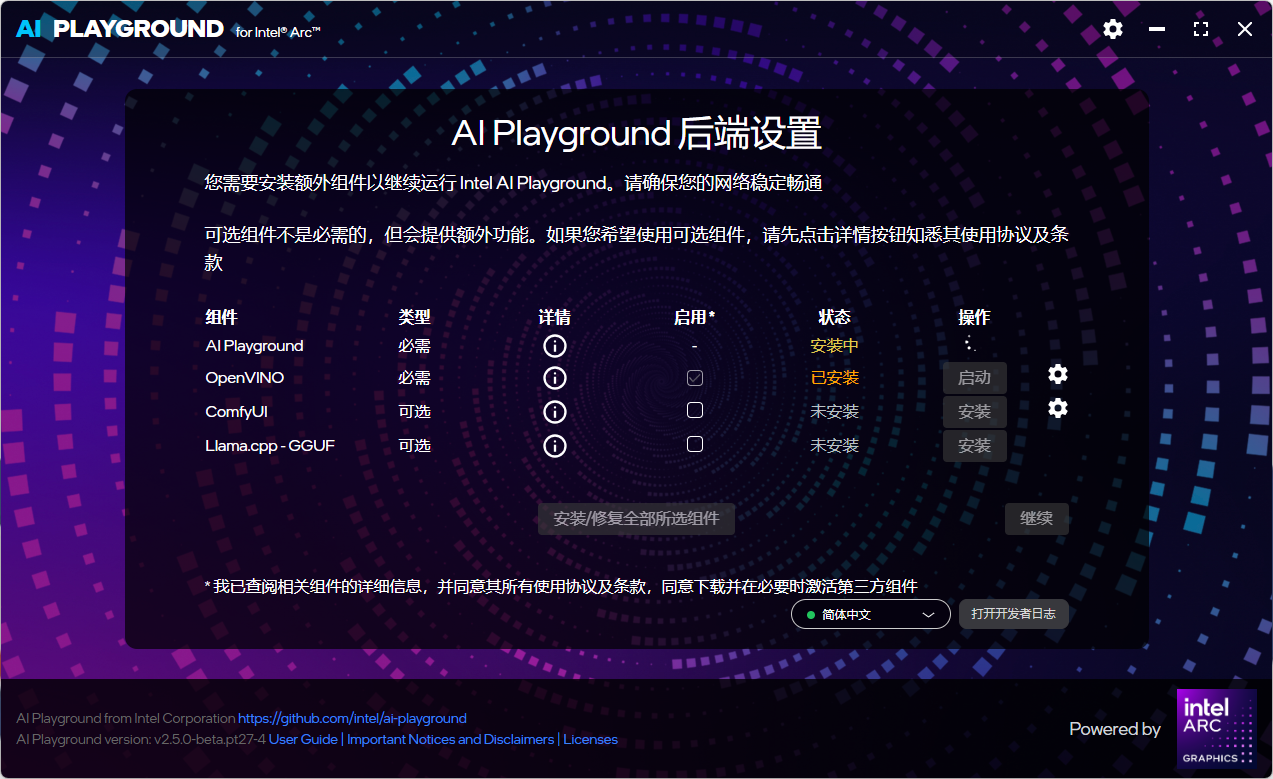Click the AI Playground loading spinner
This screenshot has width=1273, height=779.
pos(969,344)
